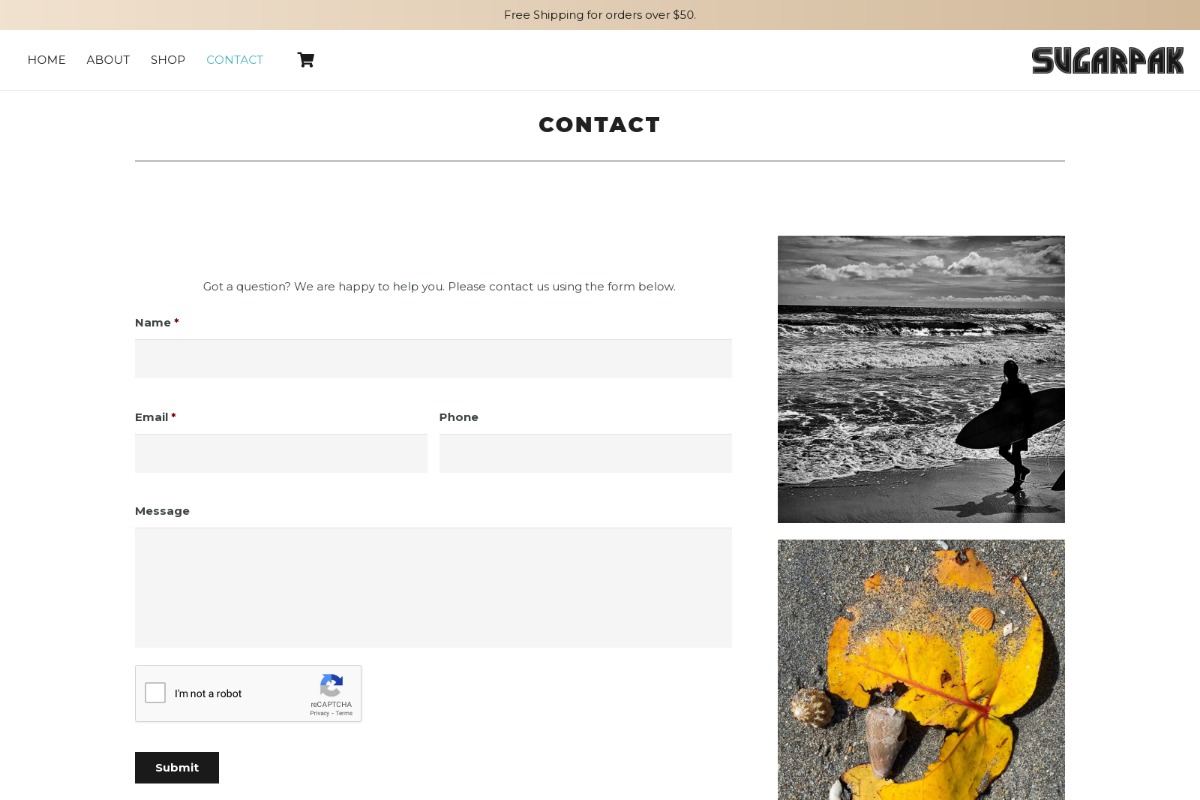Check the I'm not a robot box
1200x800 pixels.
click(155, 693)
